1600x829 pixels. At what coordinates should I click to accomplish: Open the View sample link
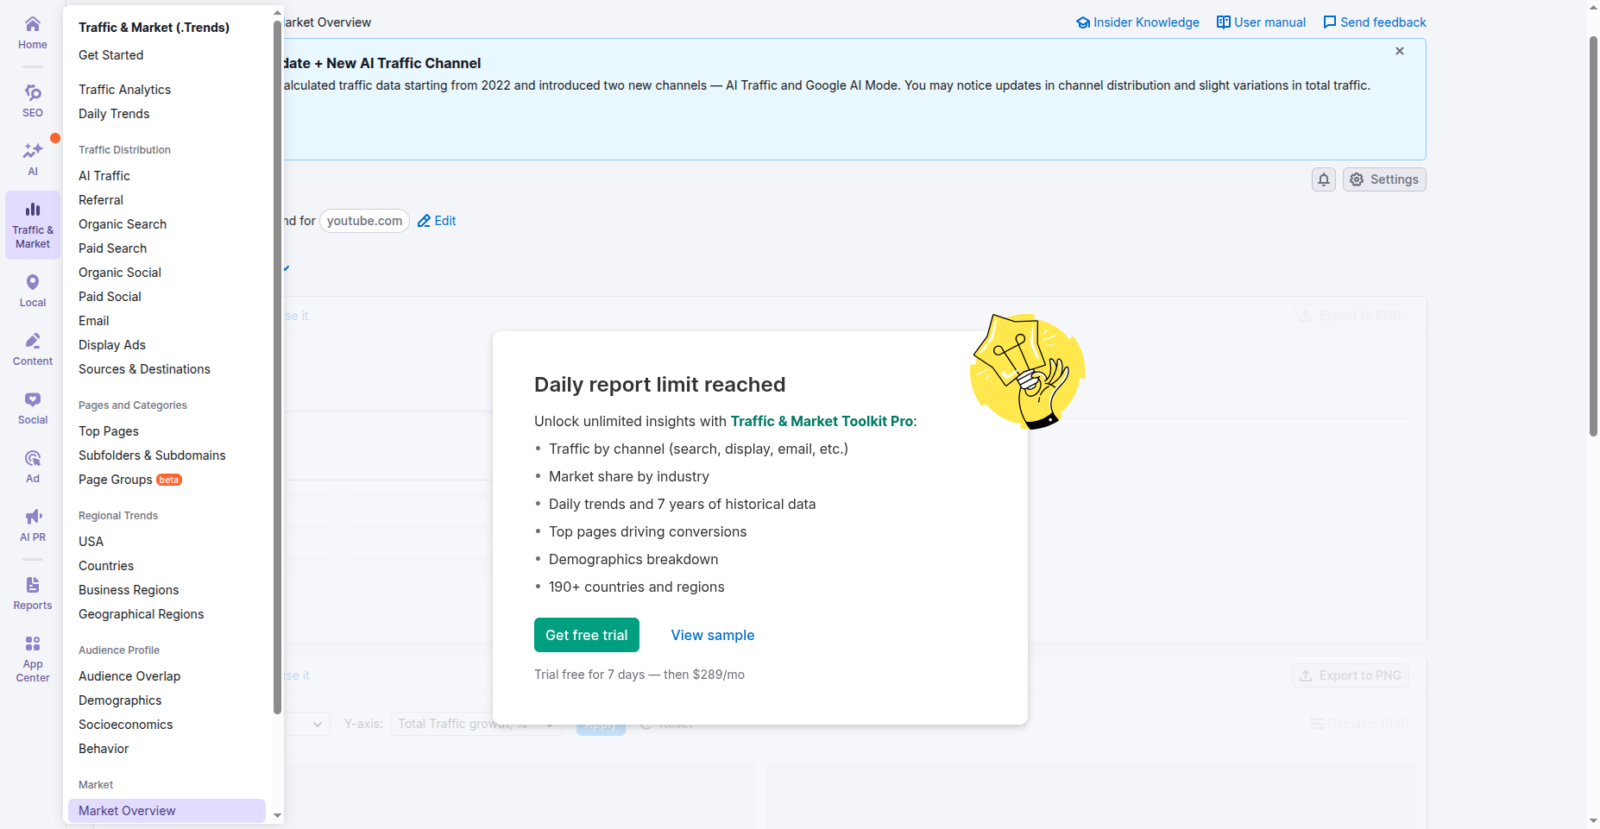(x=712, y=635)
